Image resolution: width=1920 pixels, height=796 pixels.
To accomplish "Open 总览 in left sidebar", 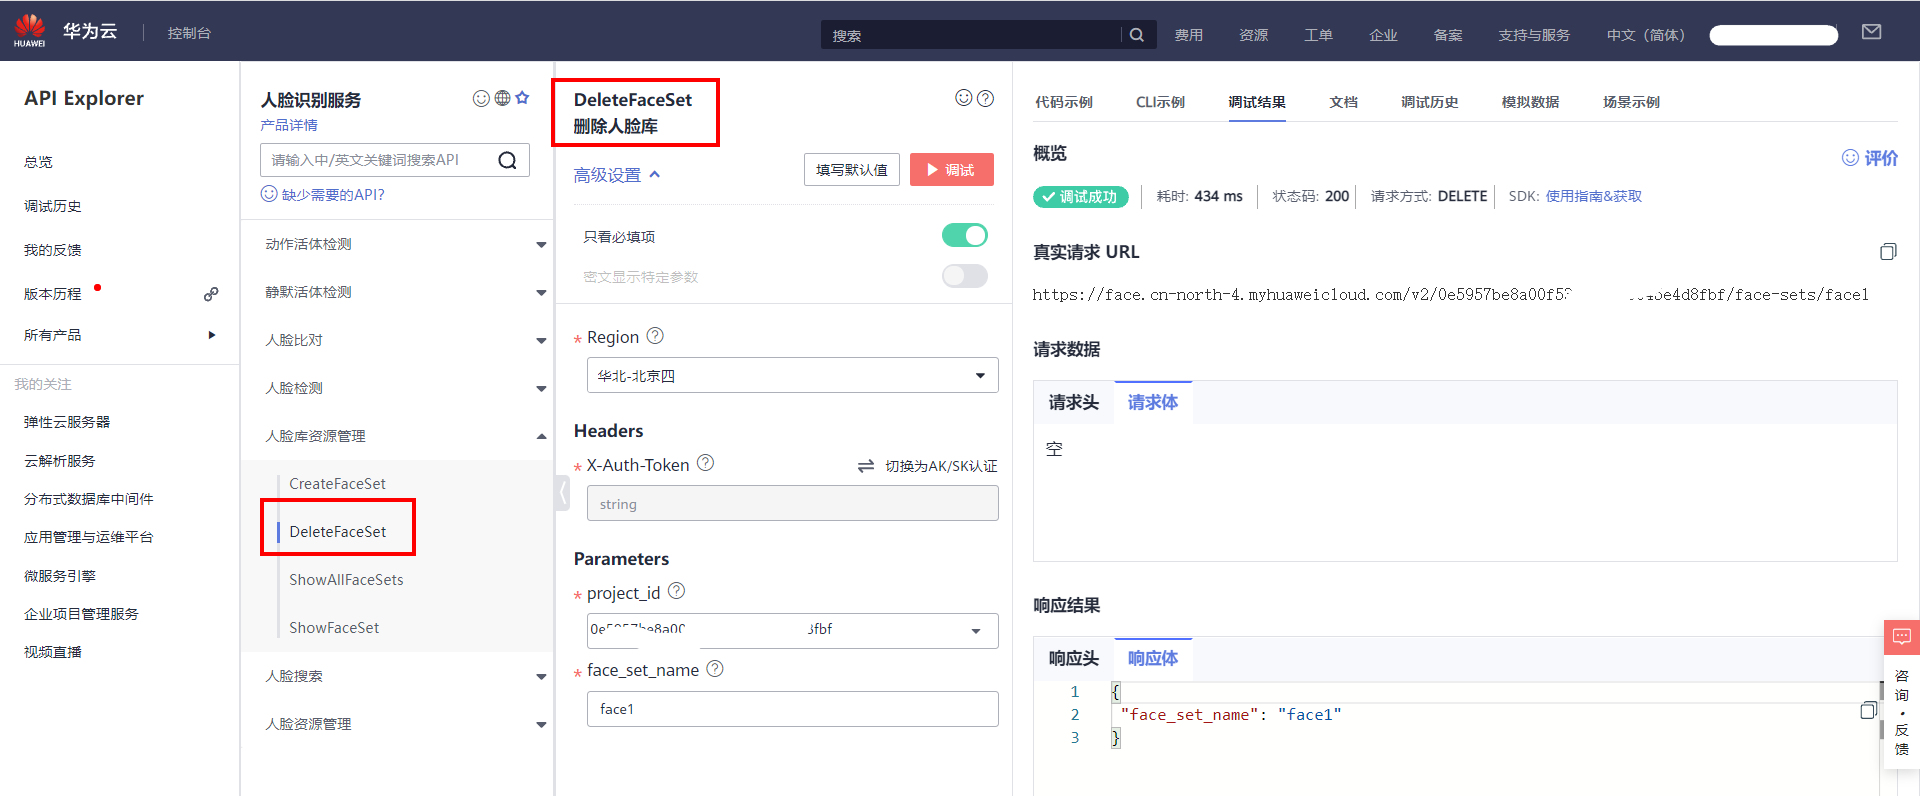I will pos(38,162).
